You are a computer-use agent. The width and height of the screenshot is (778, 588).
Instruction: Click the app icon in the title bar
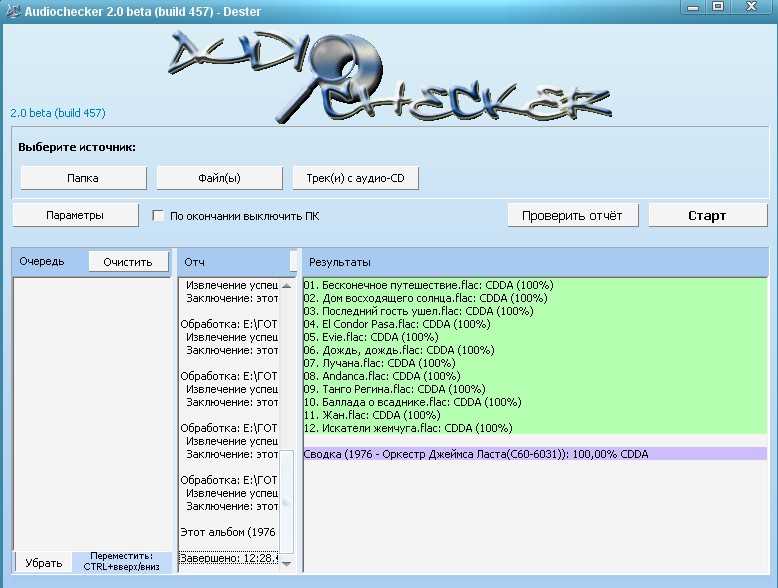12,7
